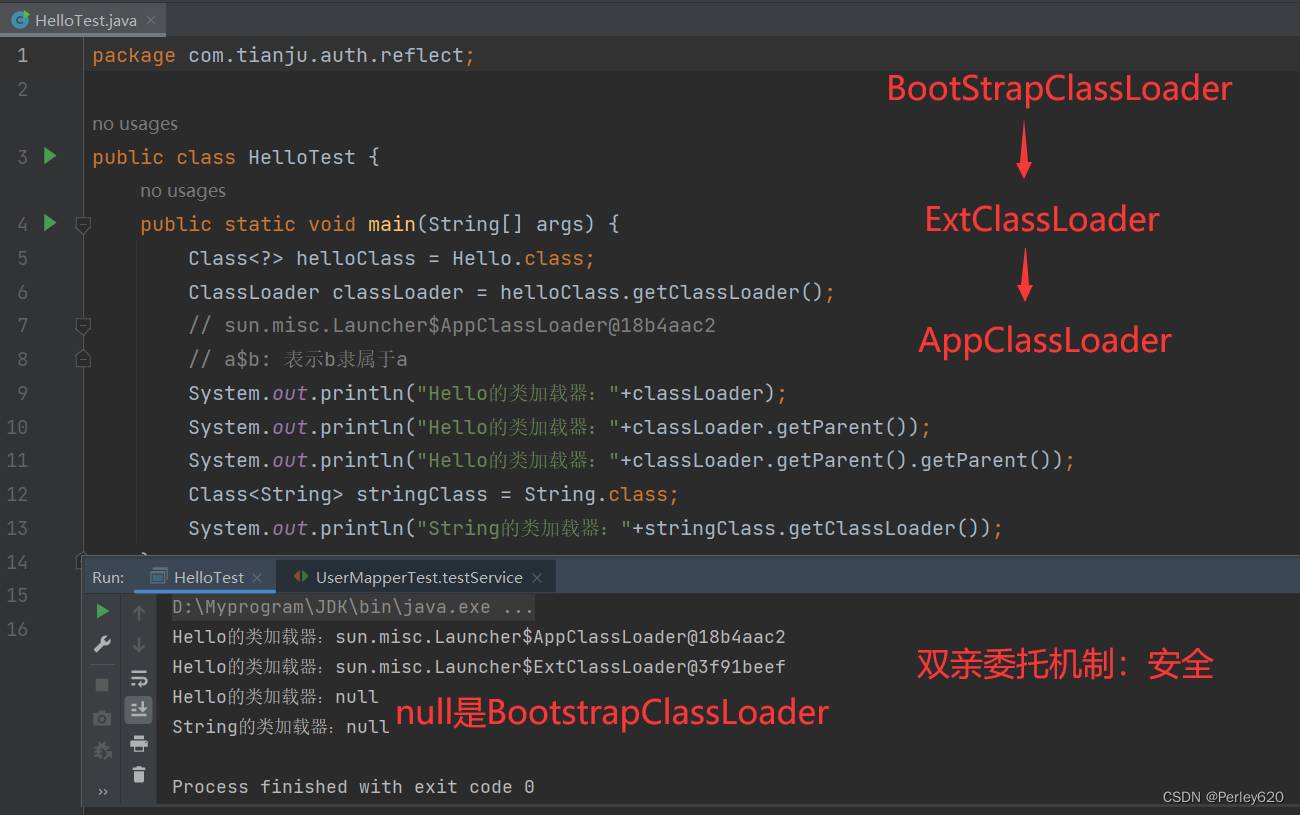
Task: Click the print console output icon
Action: [139, 743]
